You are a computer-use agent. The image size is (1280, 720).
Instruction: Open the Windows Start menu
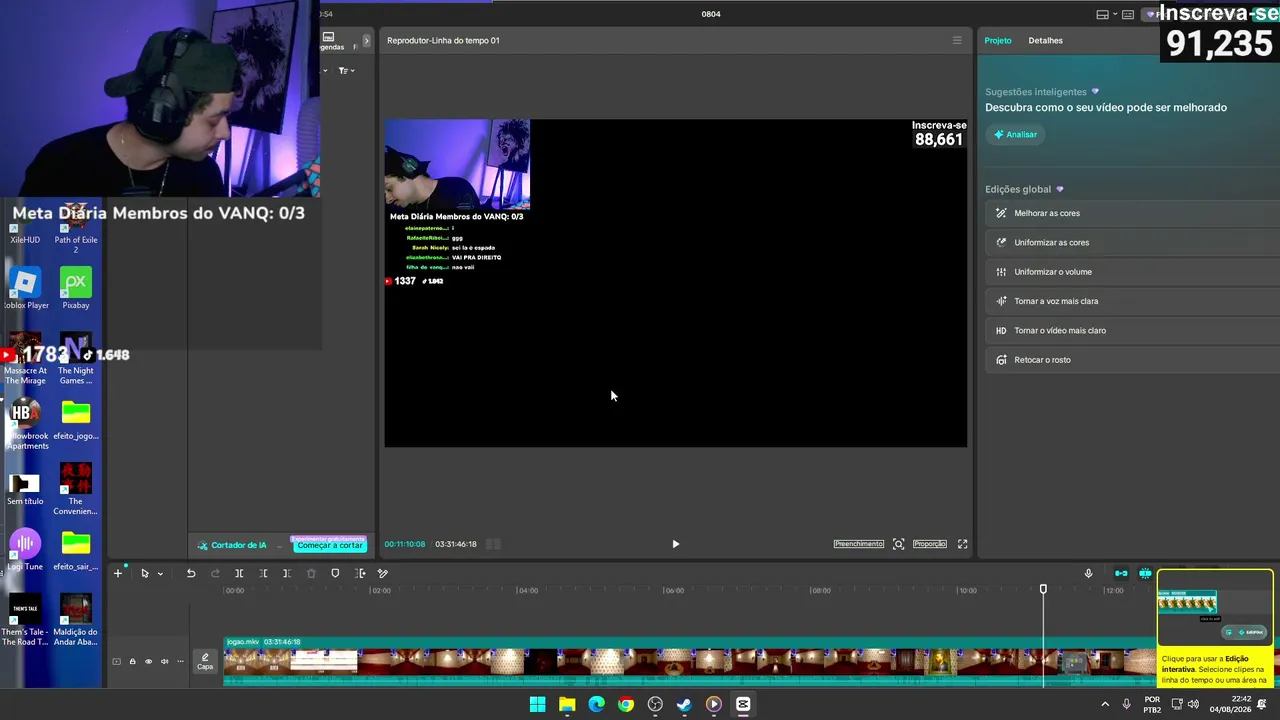(x=537, y=704)
